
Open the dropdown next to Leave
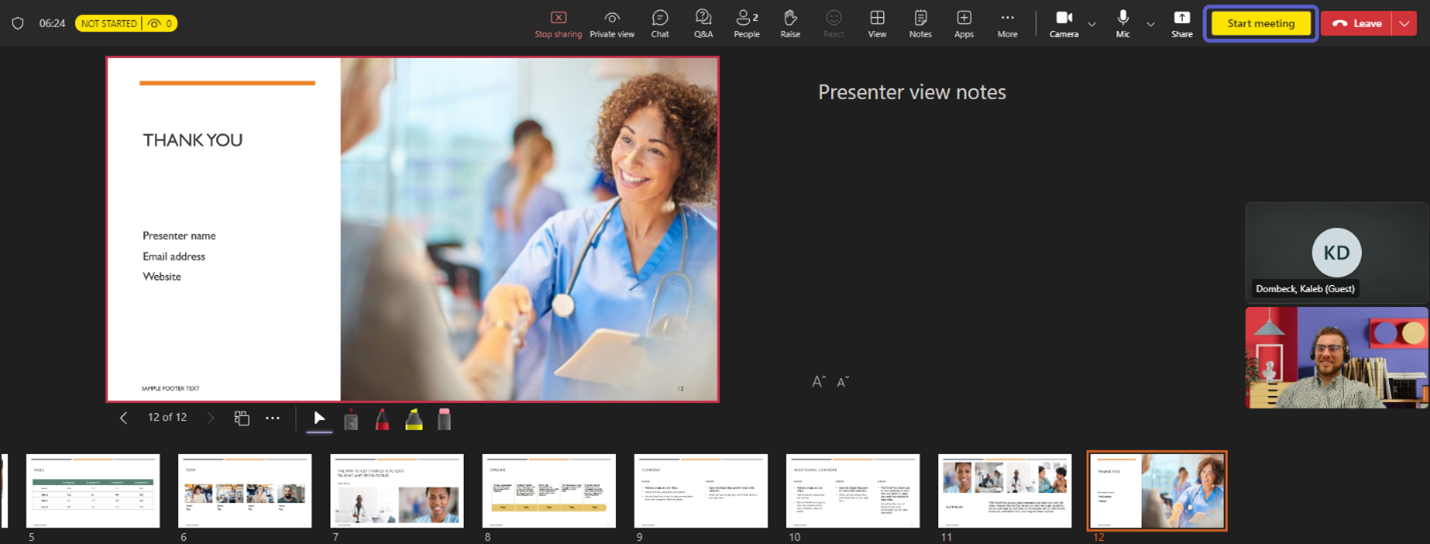point(1405,24)
